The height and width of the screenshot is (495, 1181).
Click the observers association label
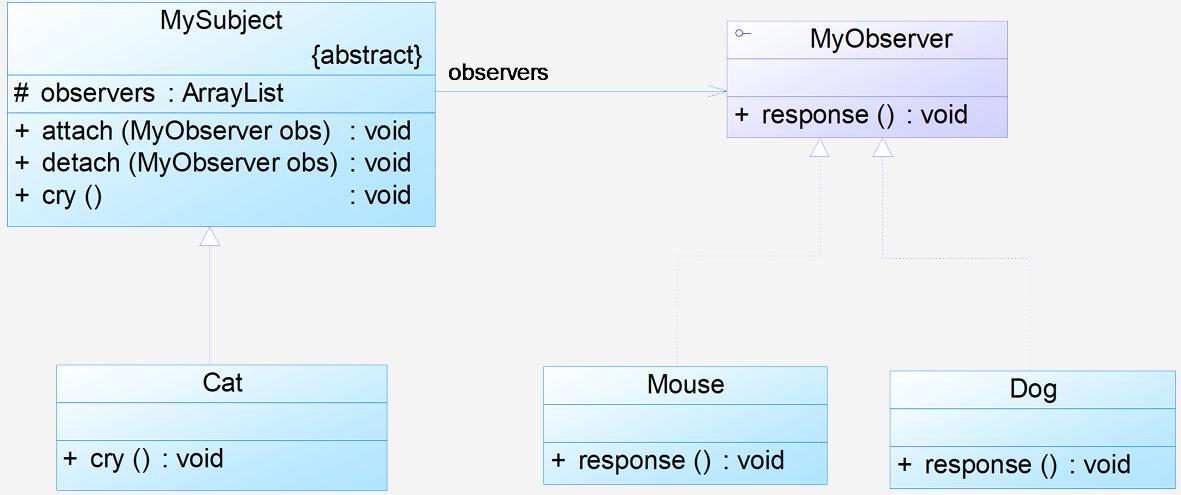point(498,73)
